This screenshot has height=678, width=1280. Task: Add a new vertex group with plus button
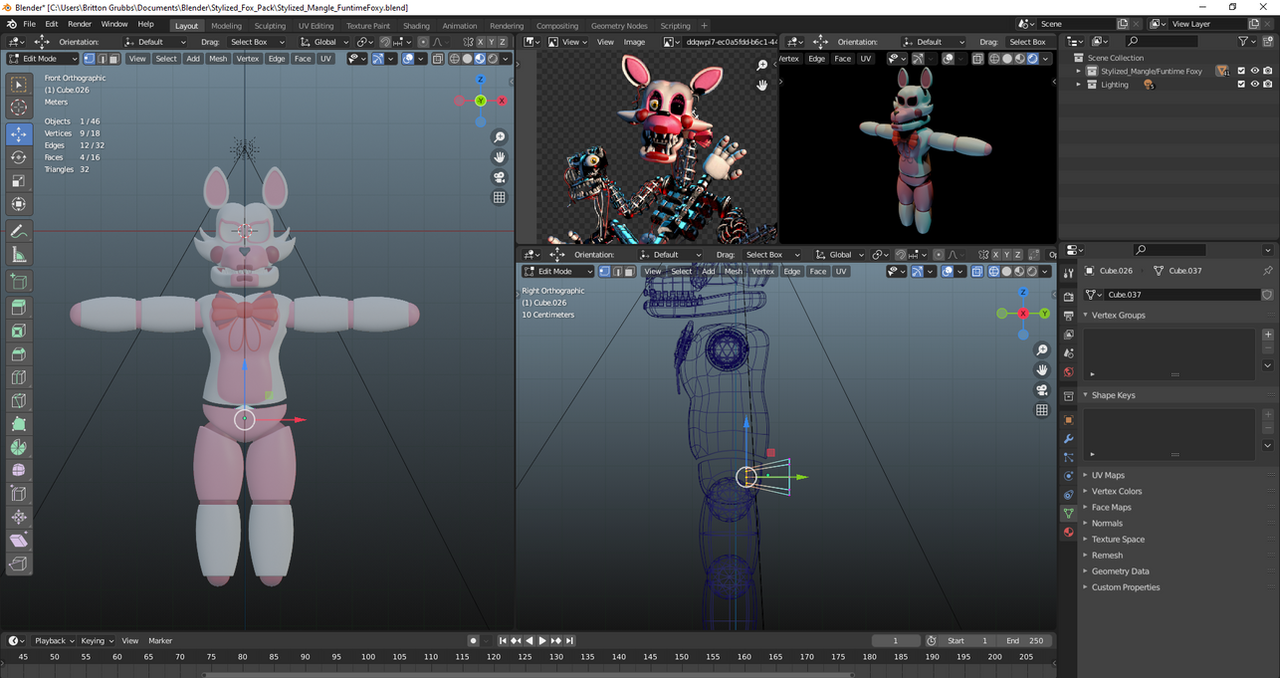(x=1268, y=335)
